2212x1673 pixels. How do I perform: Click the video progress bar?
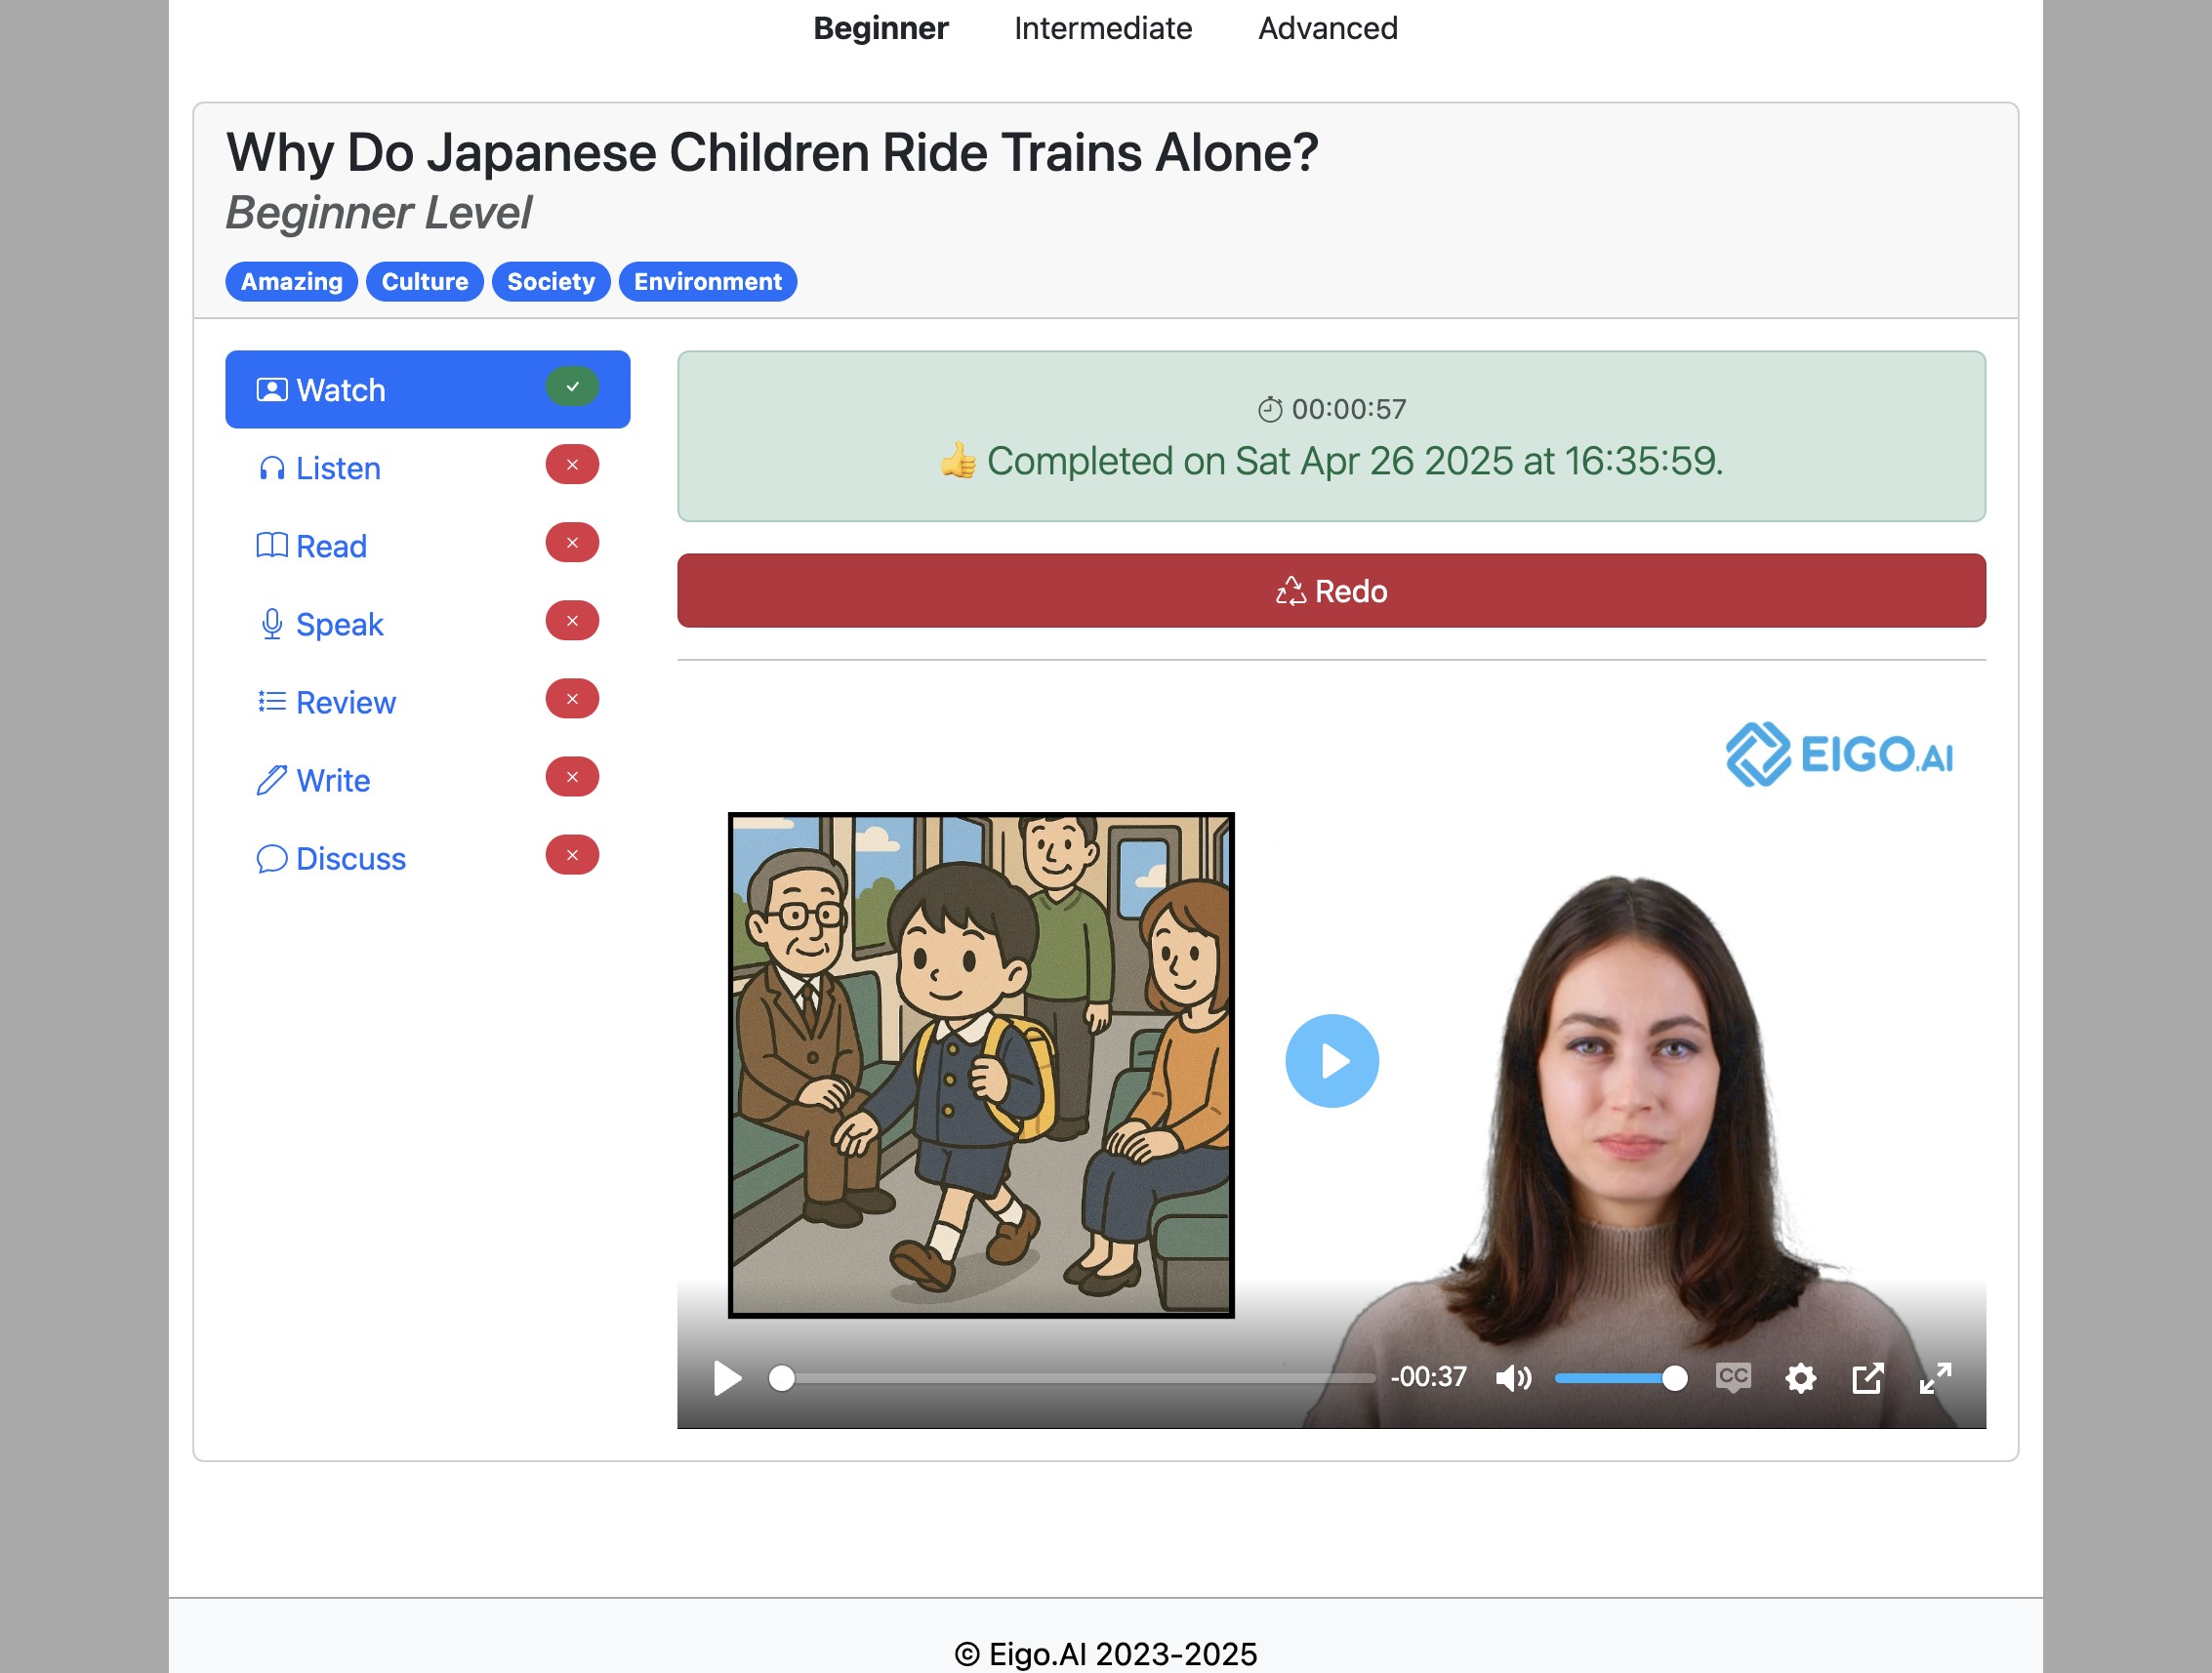tap(1072, 1378)
